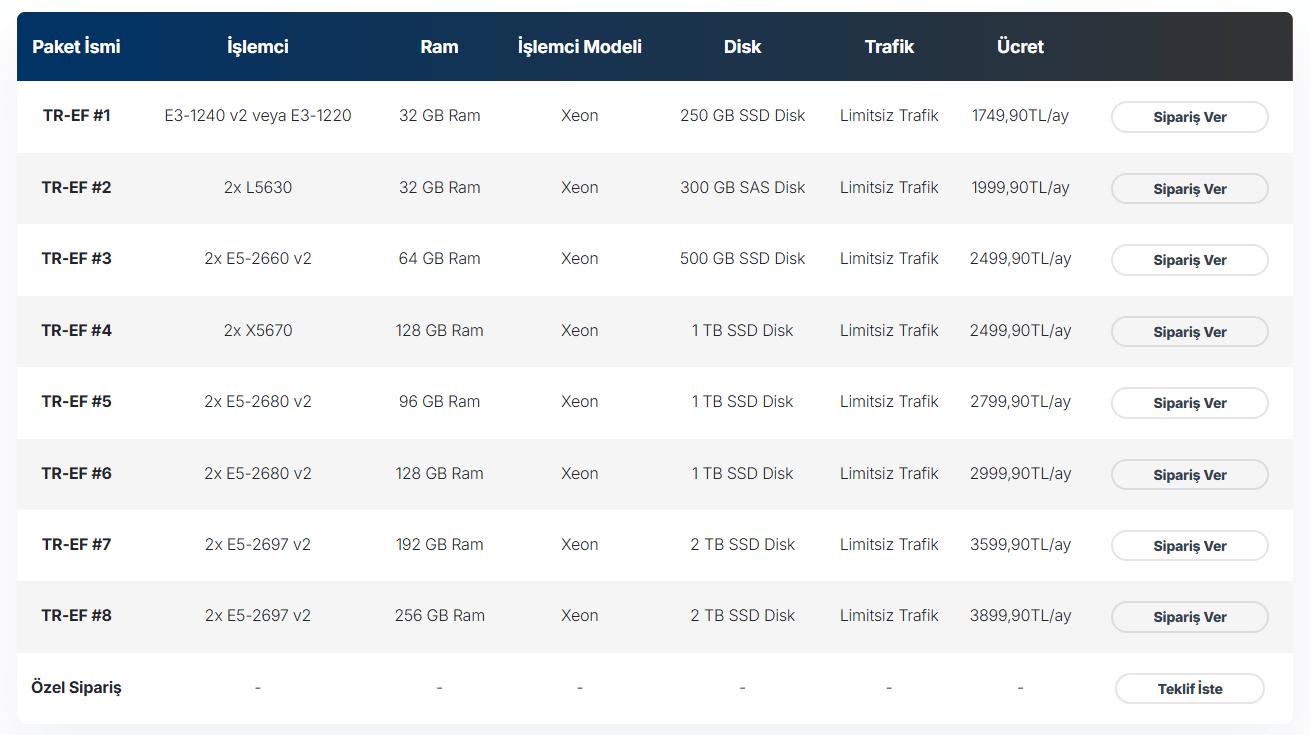This screenshot has height=735, width=1310.
Task: Click the Teklif İste button
Action: pyautogui.click(x=1189, y=689)
